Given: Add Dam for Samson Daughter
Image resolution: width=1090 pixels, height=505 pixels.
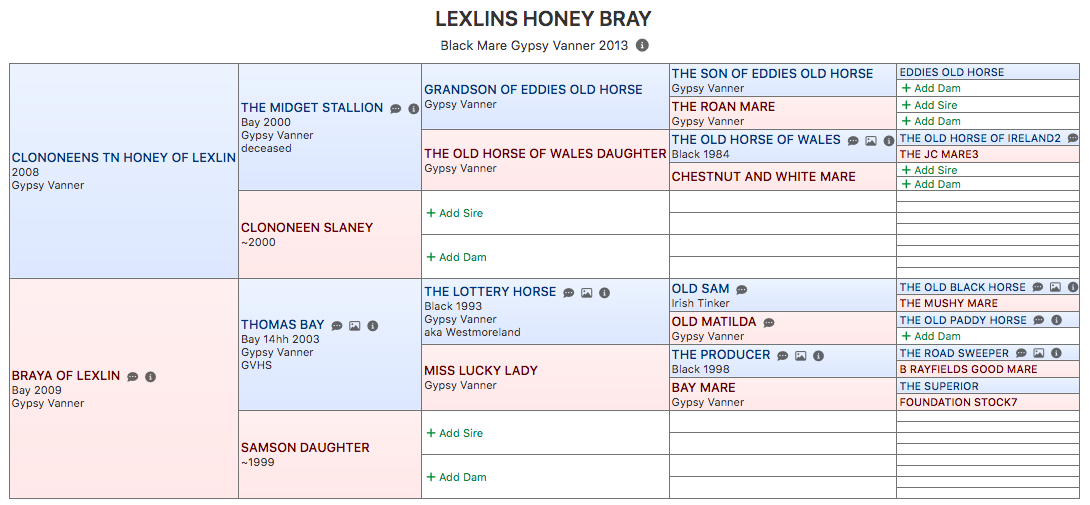Looking at the screenshot, I should click(x=456, y=476).
